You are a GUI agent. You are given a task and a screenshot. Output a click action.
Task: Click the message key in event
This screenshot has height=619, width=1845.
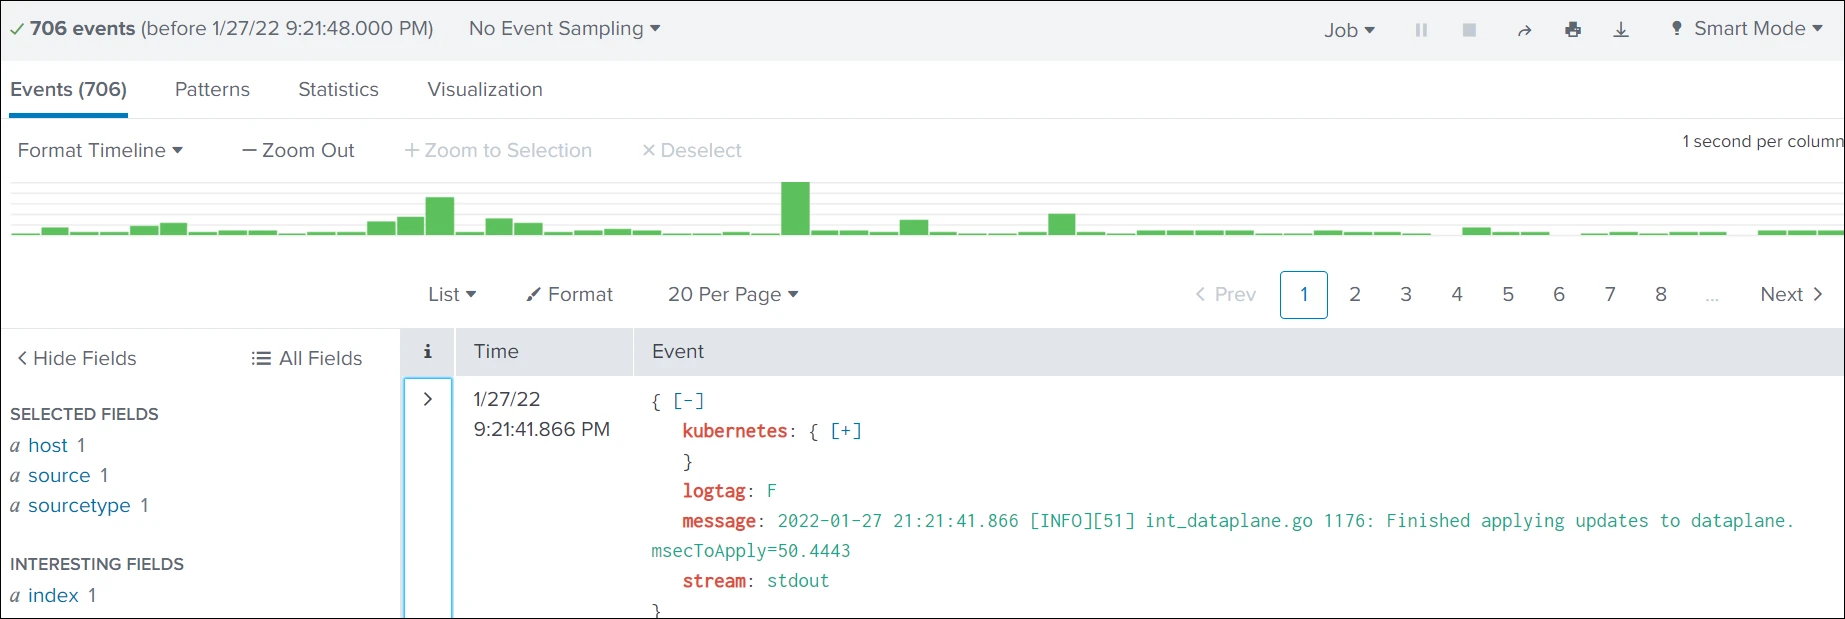pyautogui.click(x=719, y=521)
